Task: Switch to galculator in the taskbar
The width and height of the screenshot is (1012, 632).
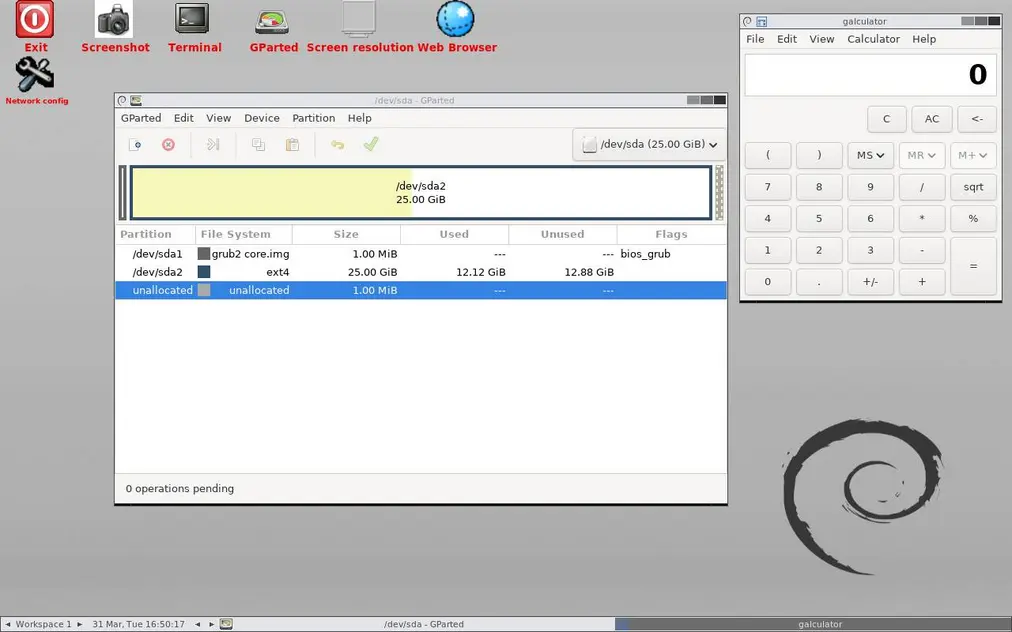Action: (813, 624)
